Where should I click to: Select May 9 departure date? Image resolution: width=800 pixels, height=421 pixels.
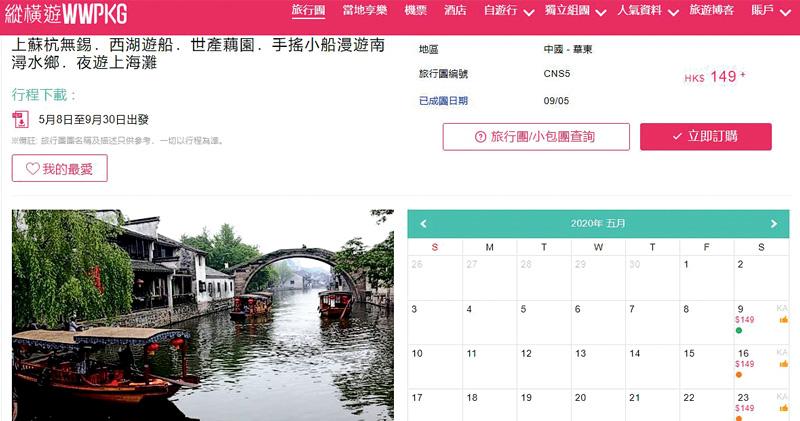[x=761, y=322]
